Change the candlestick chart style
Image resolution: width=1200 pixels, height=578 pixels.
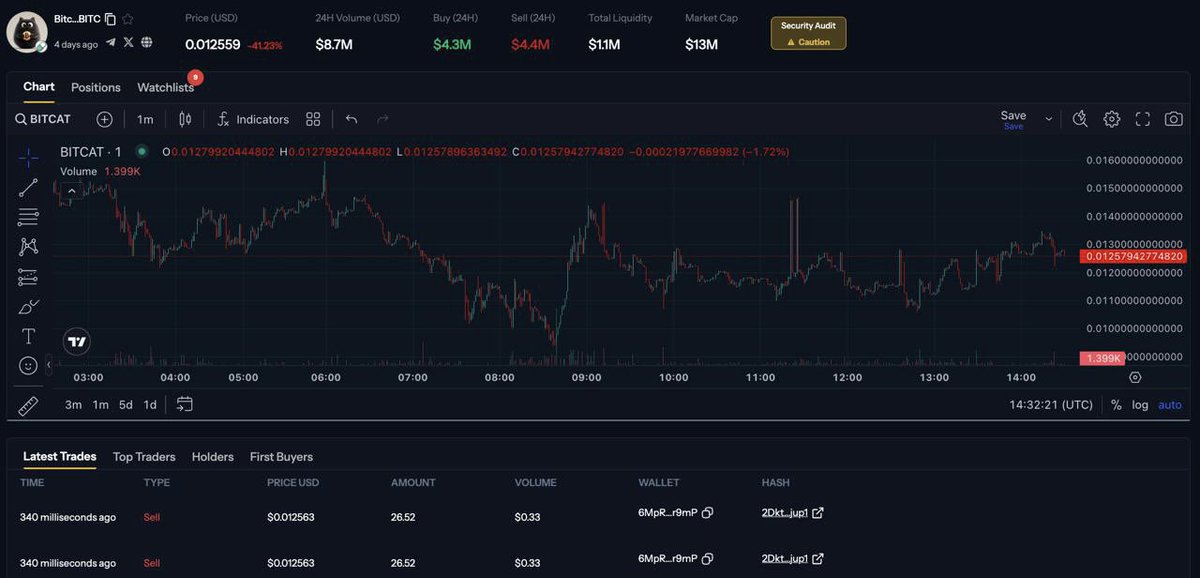pos(185,119)
